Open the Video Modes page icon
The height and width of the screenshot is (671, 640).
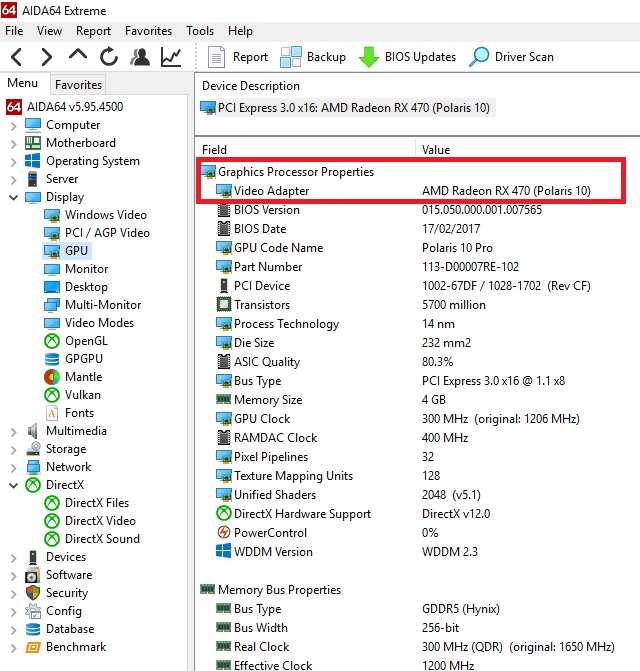coord(52,323)
